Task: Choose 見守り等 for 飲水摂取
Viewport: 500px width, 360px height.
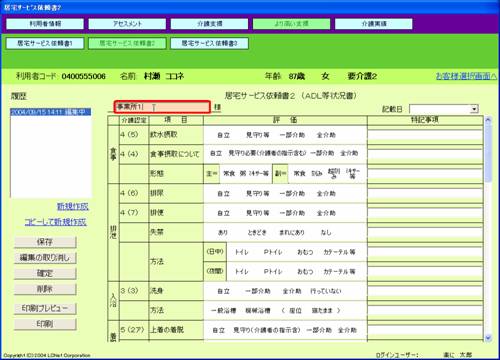Action: coord(257,135)
